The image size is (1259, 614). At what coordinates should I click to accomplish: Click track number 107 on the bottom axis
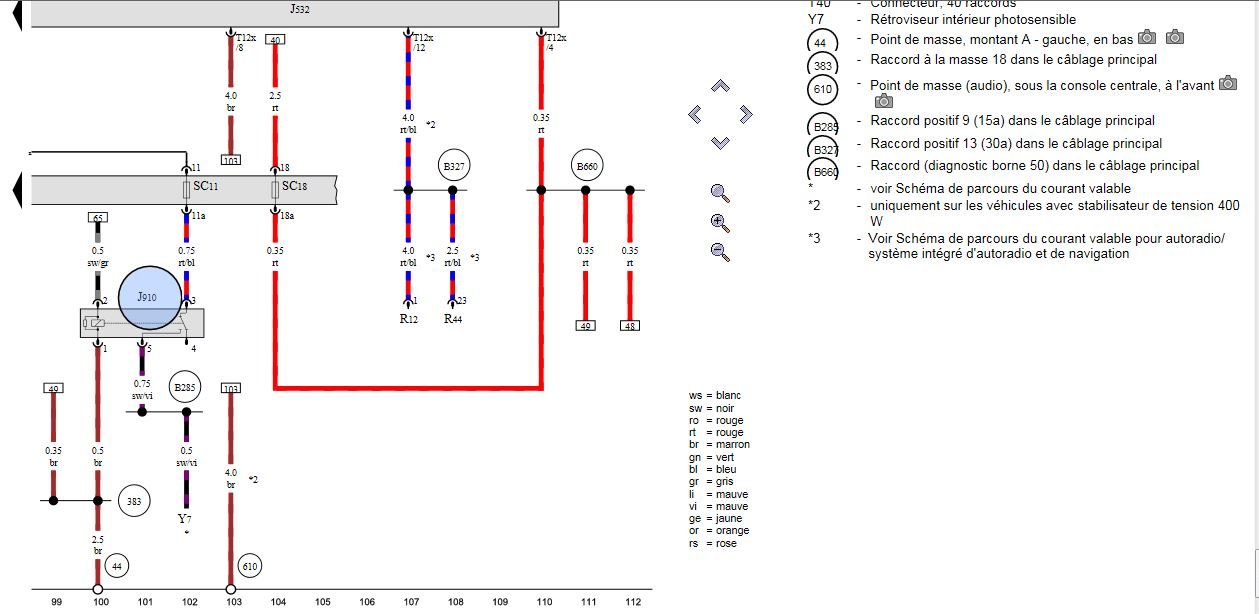coord(410,602)
